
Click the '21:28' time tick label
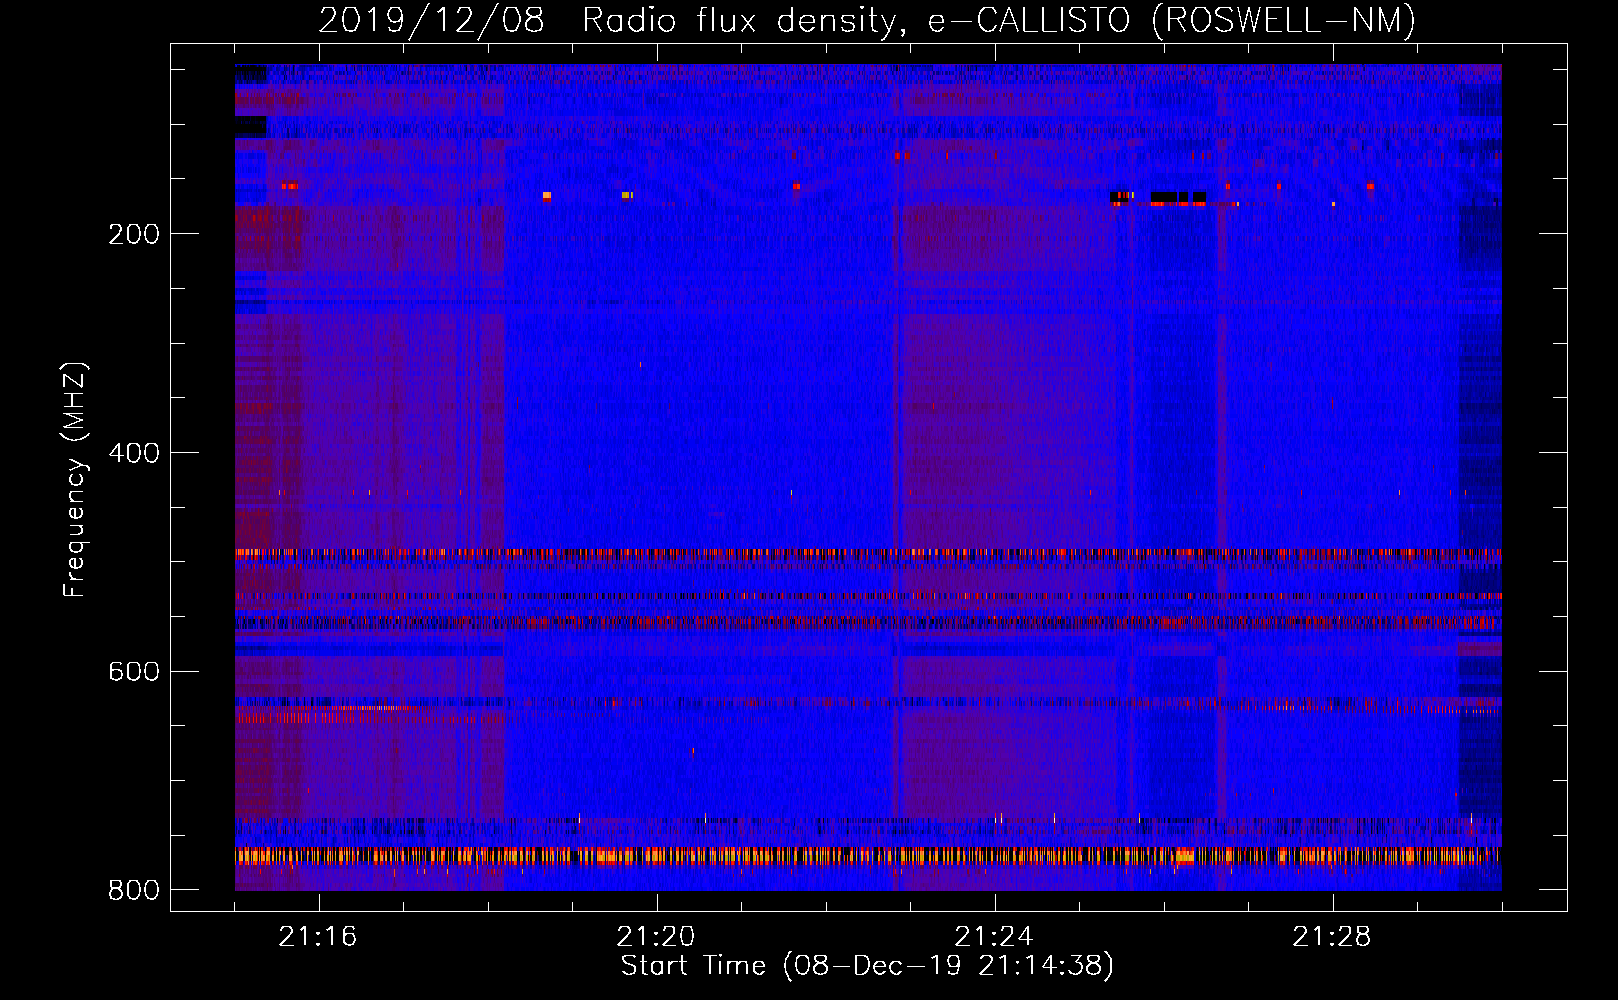pos(1332,936)
